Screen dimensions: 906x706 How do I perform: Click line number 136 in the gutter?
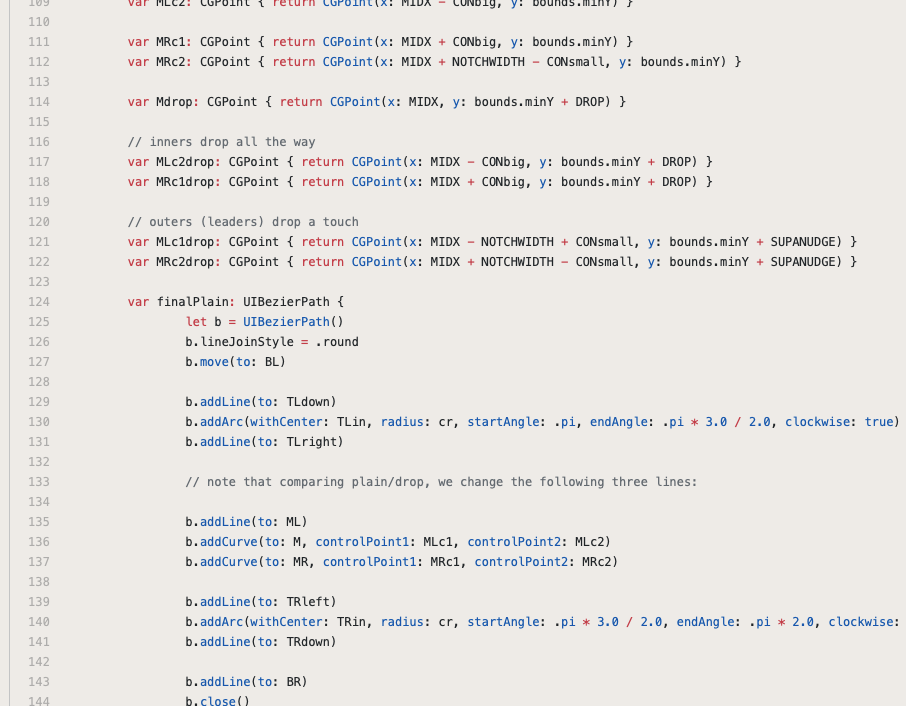point(39,542)
